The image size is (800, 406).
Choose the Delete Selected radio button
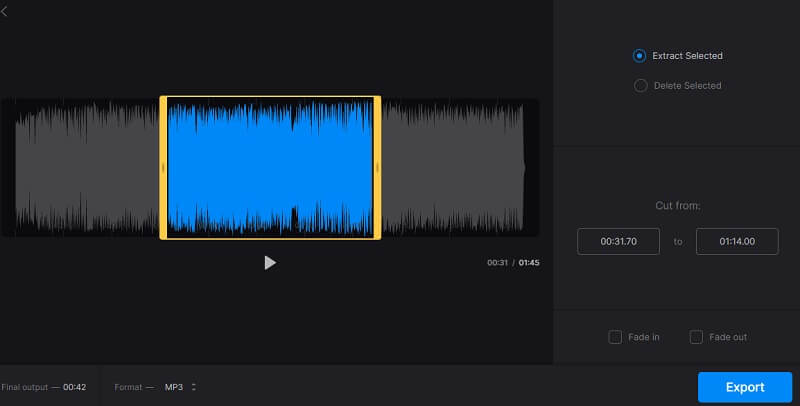640,86
